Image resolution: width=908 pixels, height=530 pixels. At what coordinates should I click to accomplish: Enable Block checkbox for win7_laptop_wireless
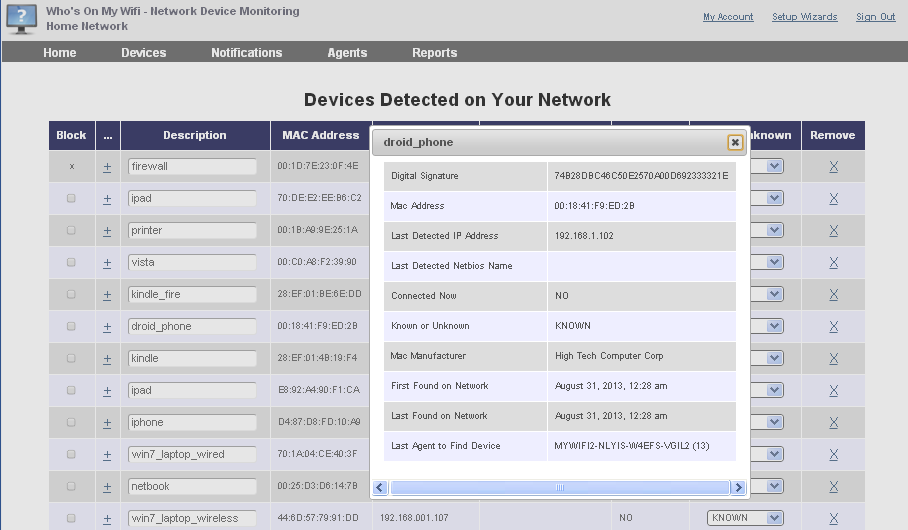coord(71,518)
